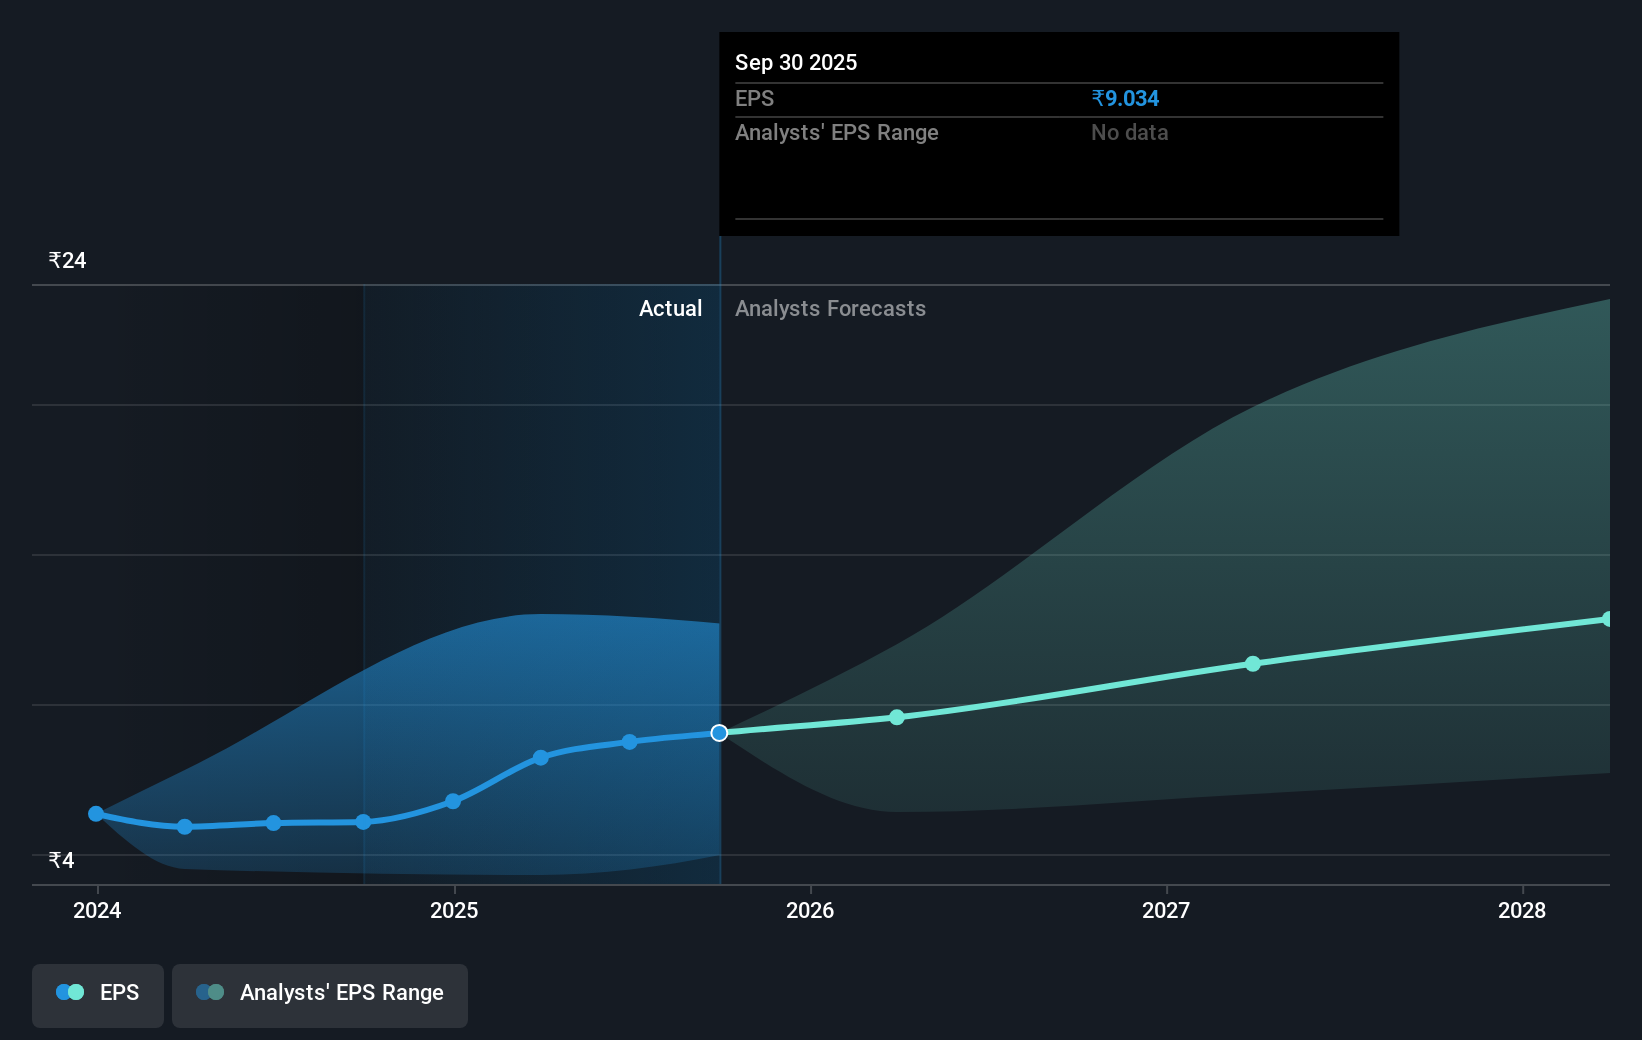Click the No data label in tooltip
1642x1040 pixels.
1129,132
